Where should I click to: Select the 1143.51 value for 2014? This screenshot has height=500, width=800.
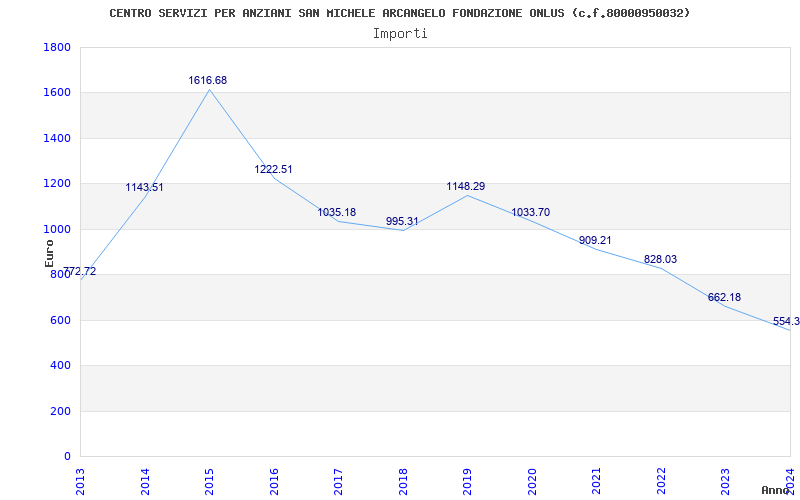tap(144, 188)
